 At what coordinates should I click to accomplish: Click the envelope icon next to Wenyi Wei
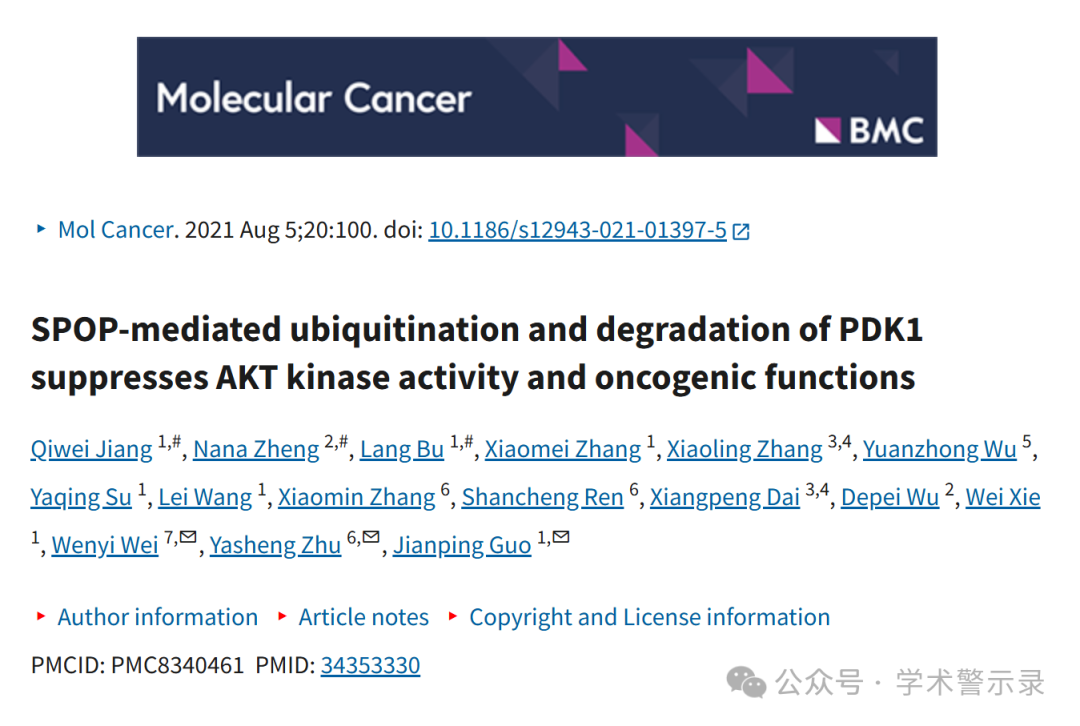[x=188, y=537]
